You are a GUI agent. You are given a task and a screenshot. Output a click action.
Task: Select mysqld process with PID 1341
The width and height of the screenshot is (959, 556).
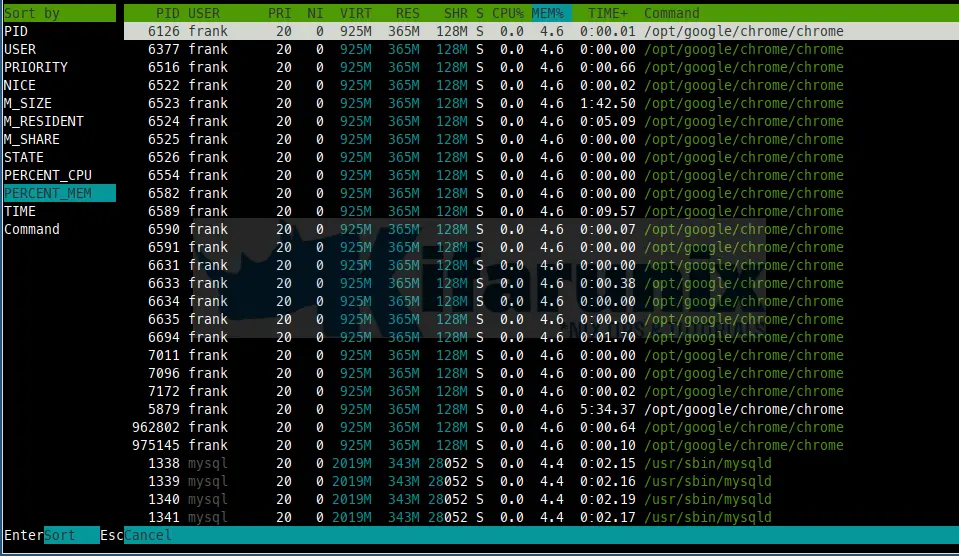tap(541, 517)
